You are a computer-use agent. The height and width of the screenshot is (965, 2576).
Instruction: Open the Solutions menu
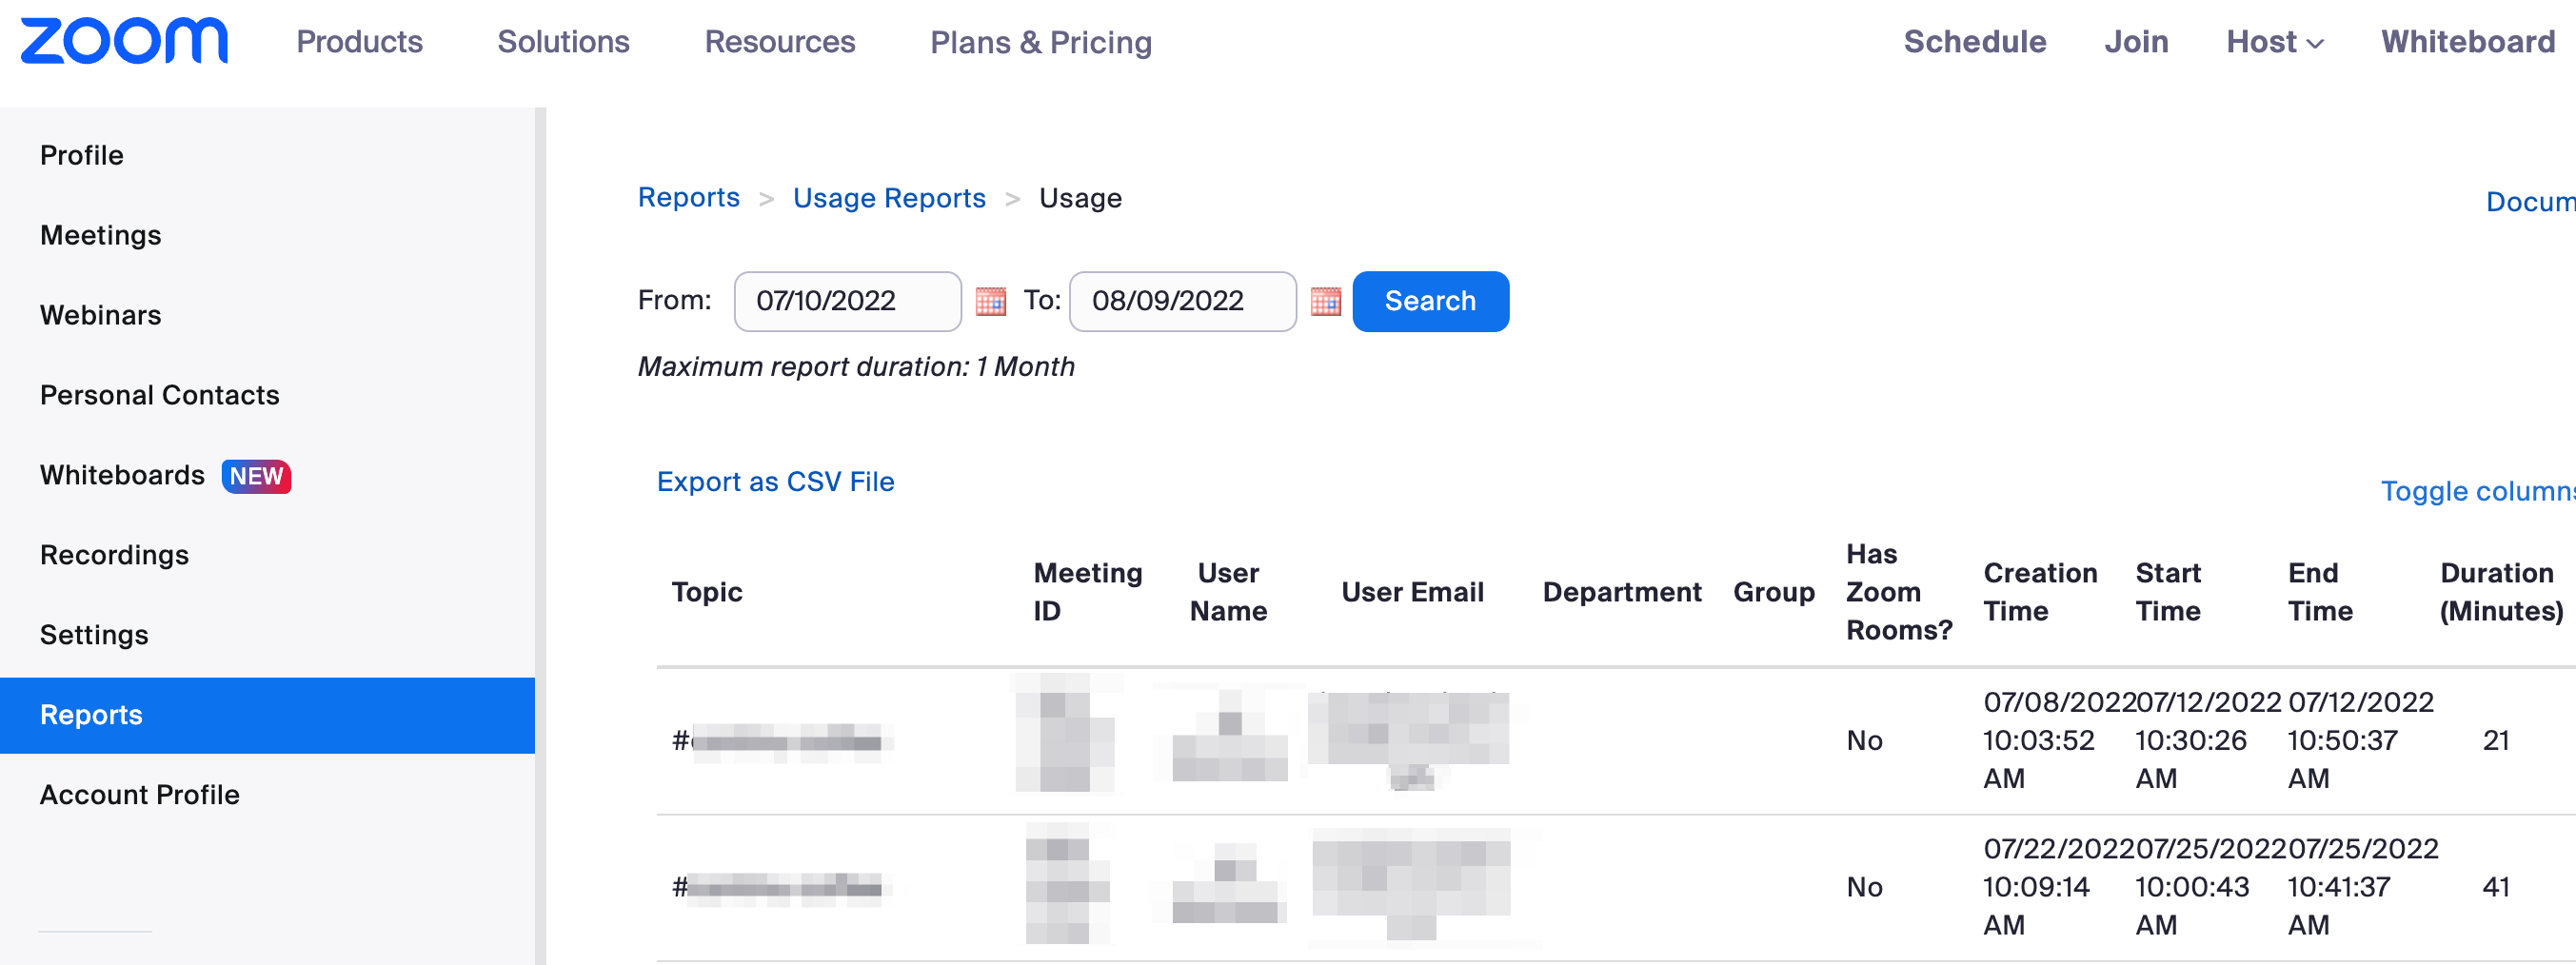coord(563,42)
